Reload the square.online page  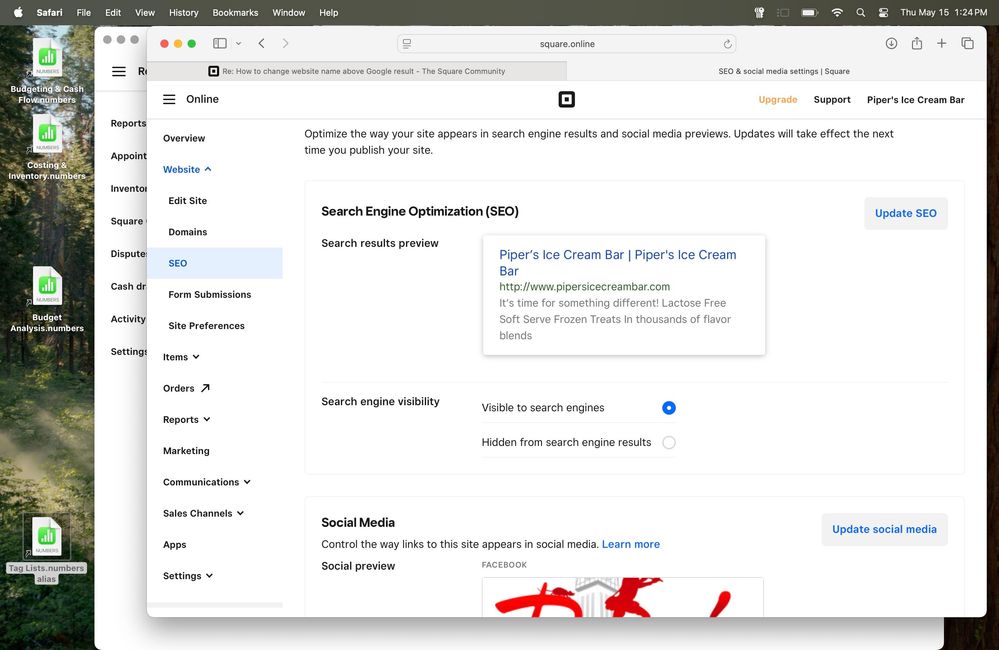click(x=727, y=44)
